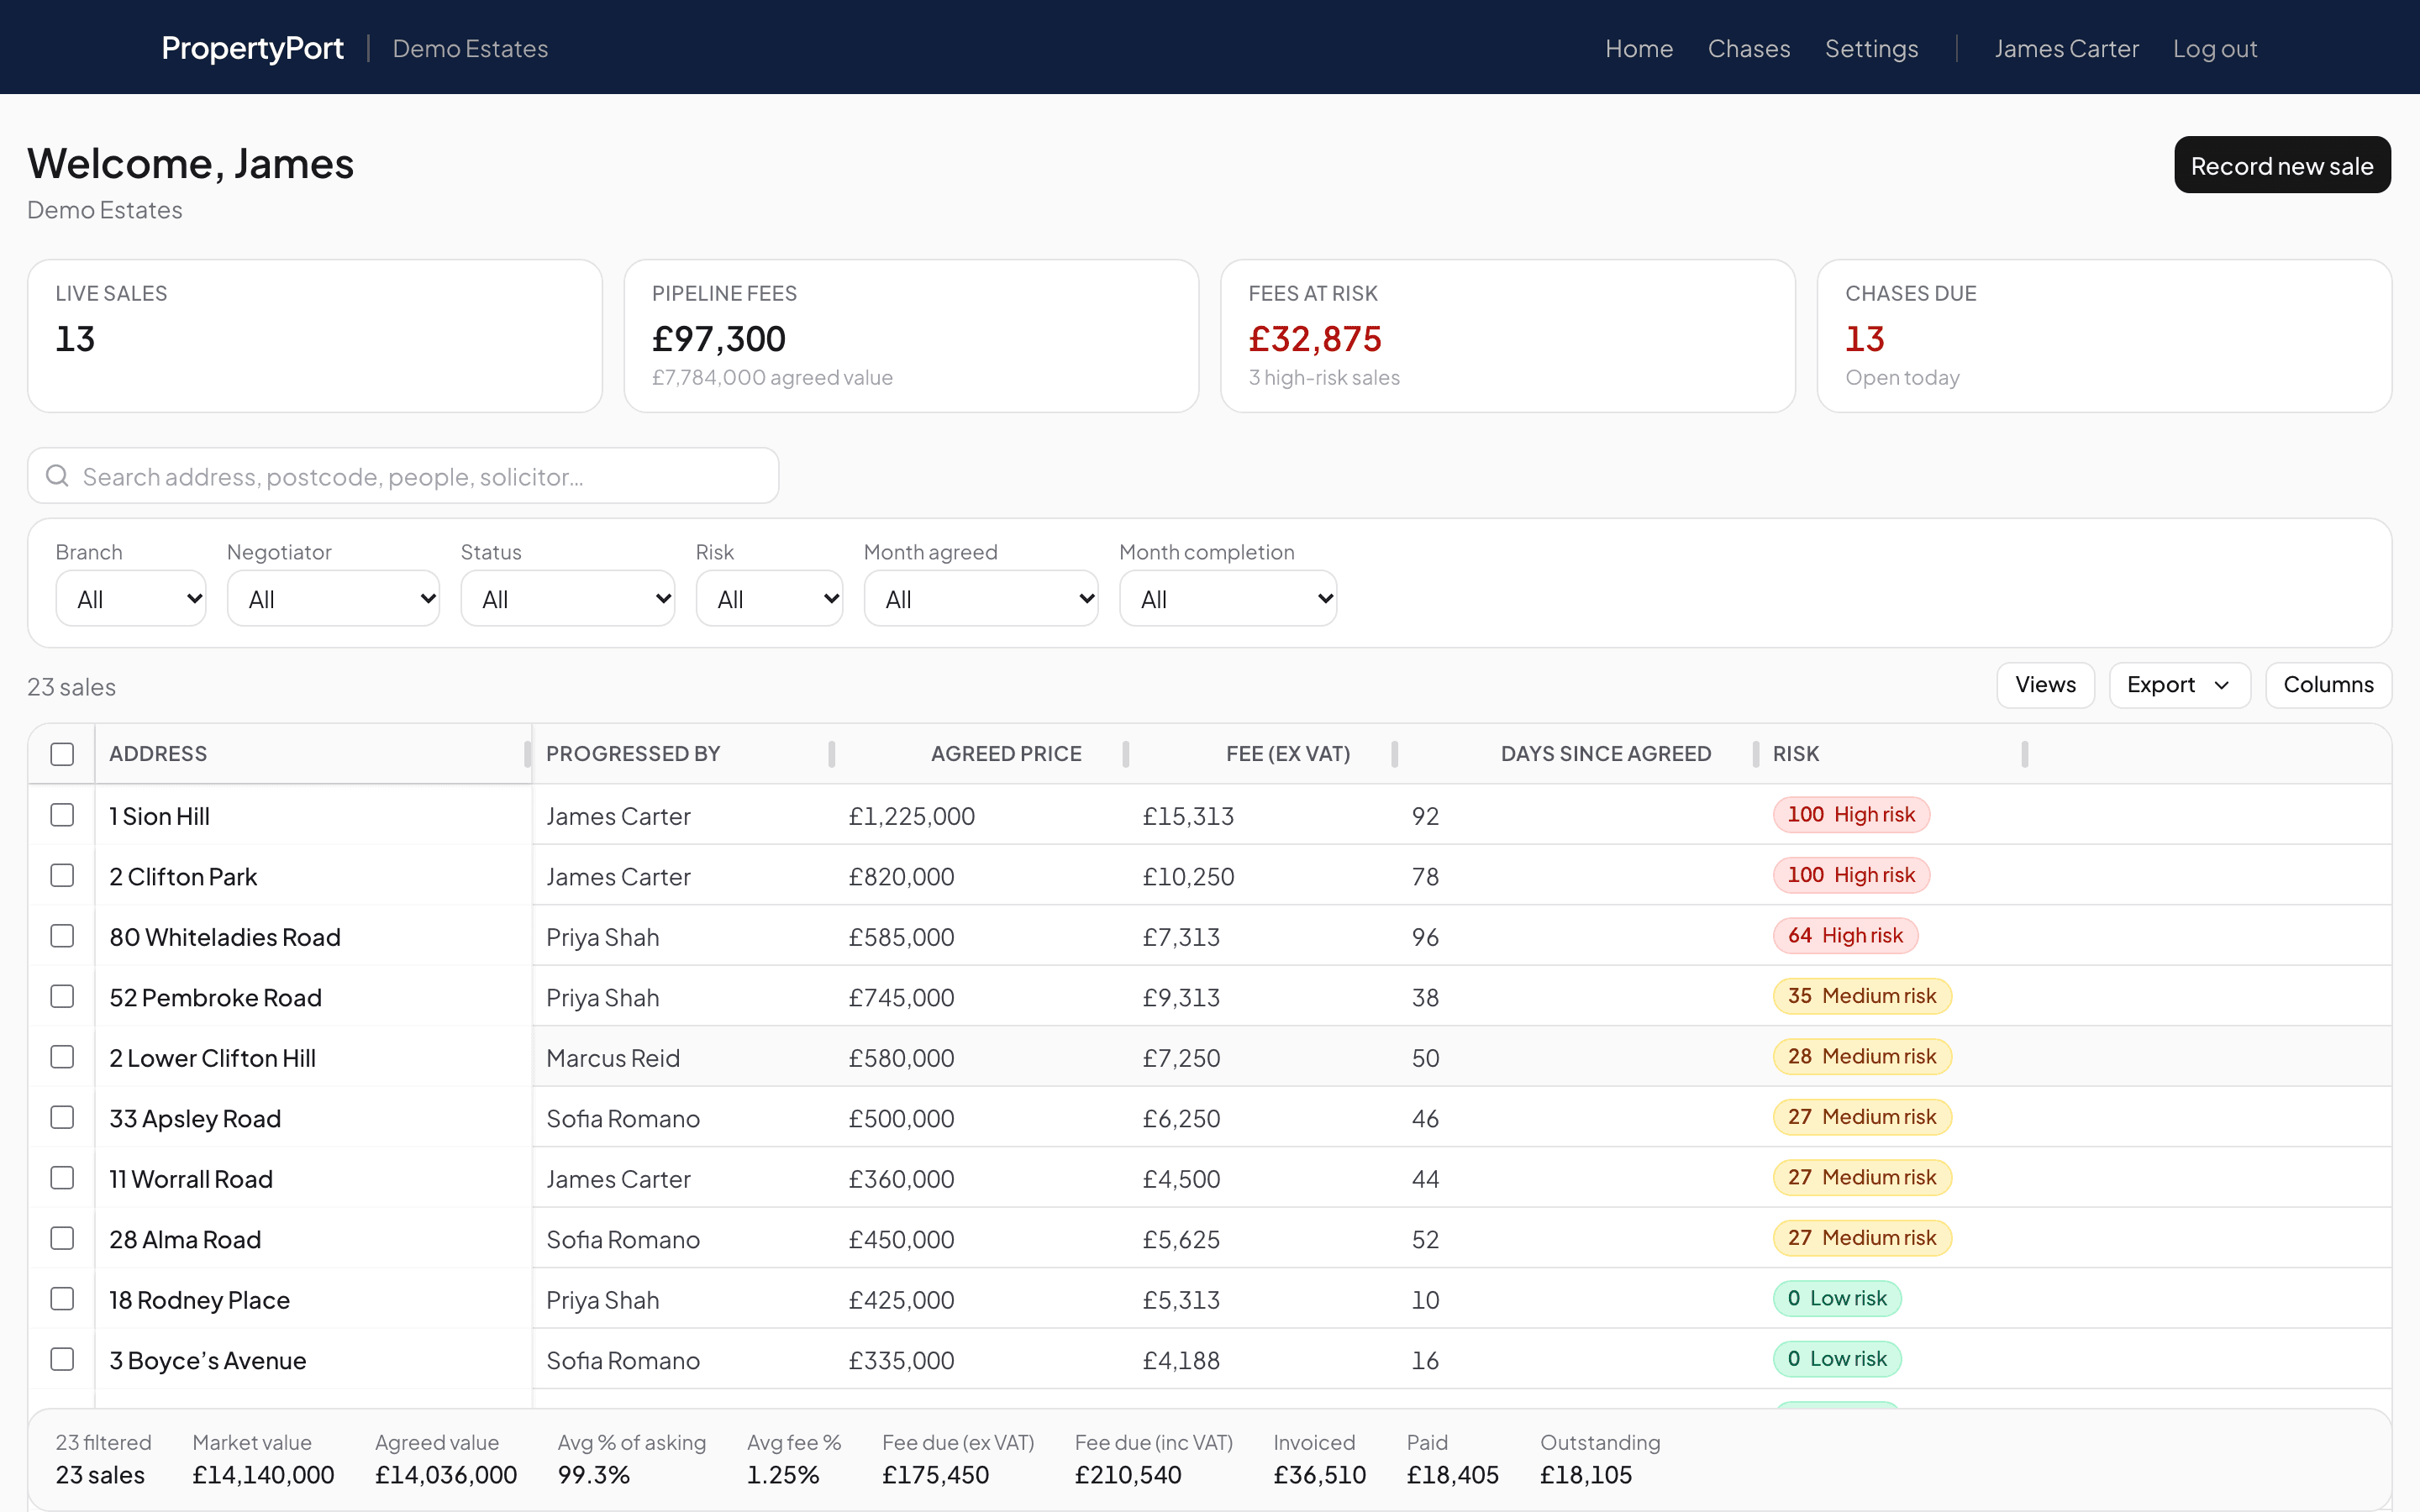Click the Pipeline Fees card
Image resolution: width=2420 pixels, height=1512 pixels.
911,336
